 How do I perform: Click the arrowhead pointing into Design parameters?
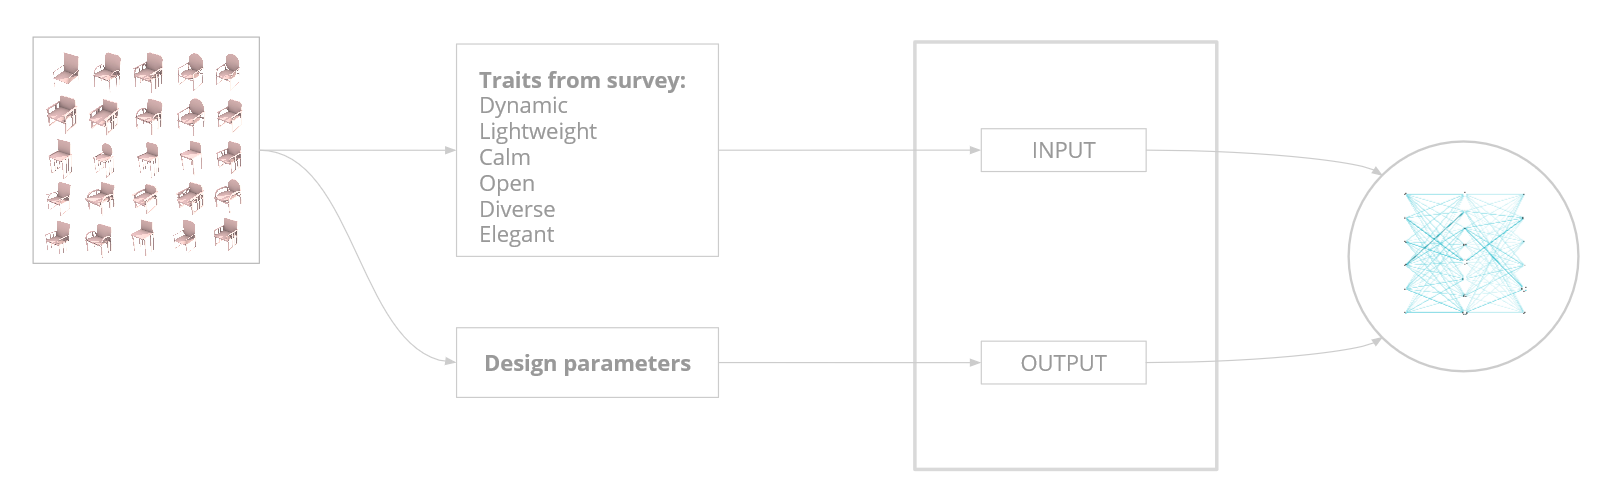[x=450, y=362]
